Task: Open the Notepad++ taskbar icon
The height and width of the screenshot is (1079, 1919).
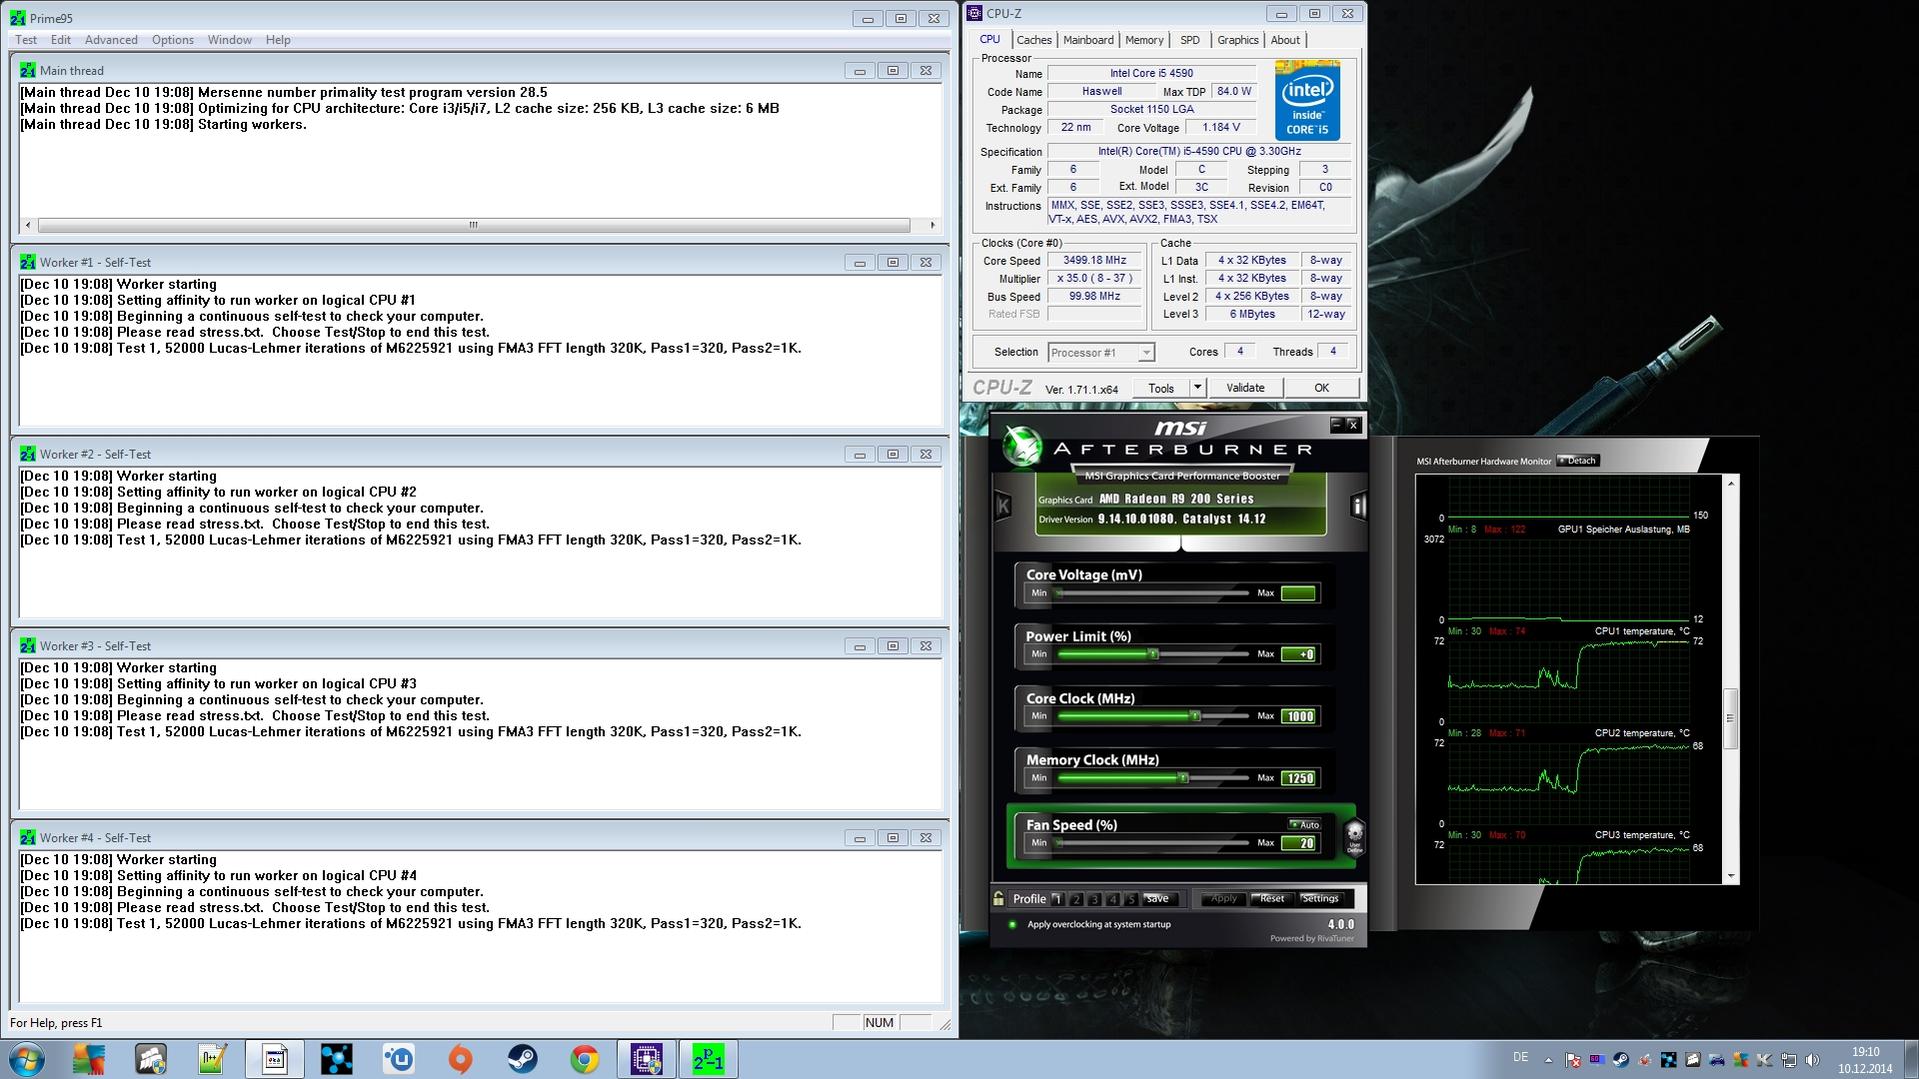Action: coord(212,1059)
